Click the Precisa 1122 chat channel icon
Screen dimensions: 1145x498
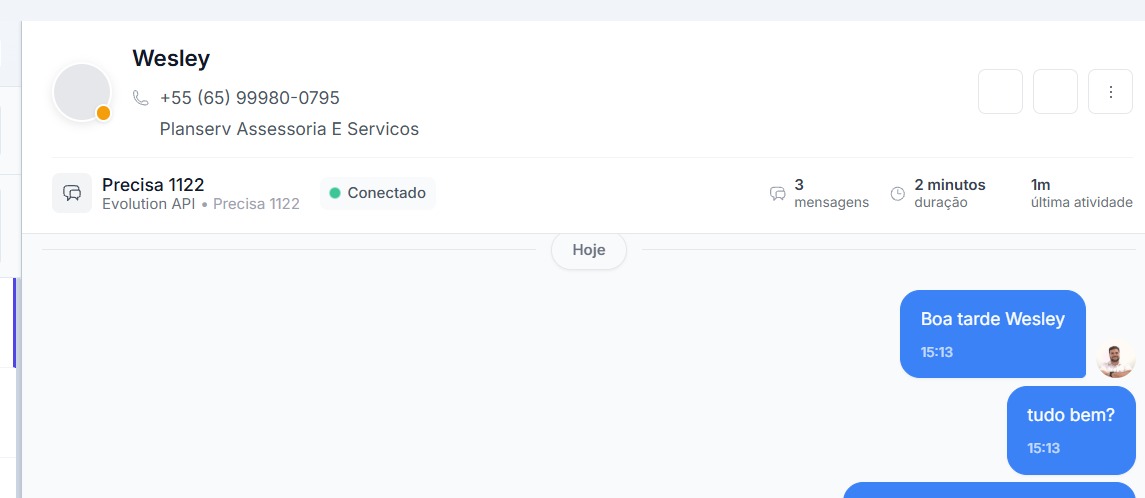click(x=72, y=193)
